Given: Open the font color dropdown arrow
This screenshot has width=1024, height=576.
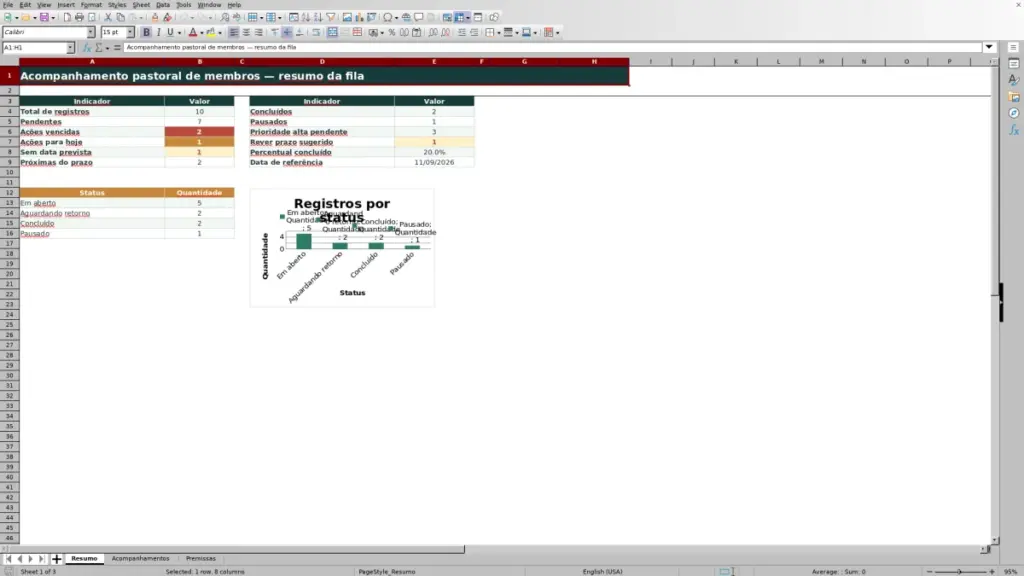Looking at the screenshot, I should (202, 33).
